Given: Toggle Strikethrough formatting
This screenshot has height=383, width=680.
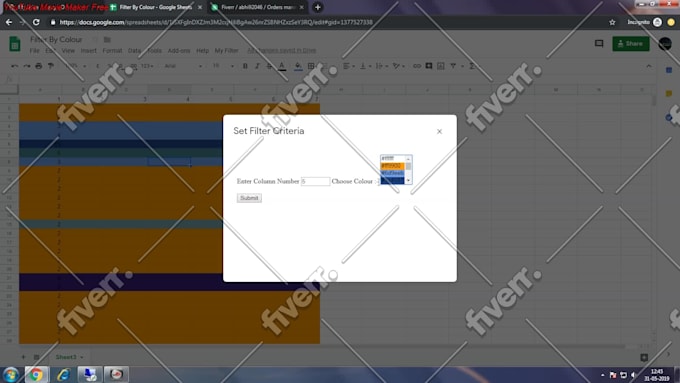Looking at the screenshot, I should pyautogui.click(x=269, y=66).
